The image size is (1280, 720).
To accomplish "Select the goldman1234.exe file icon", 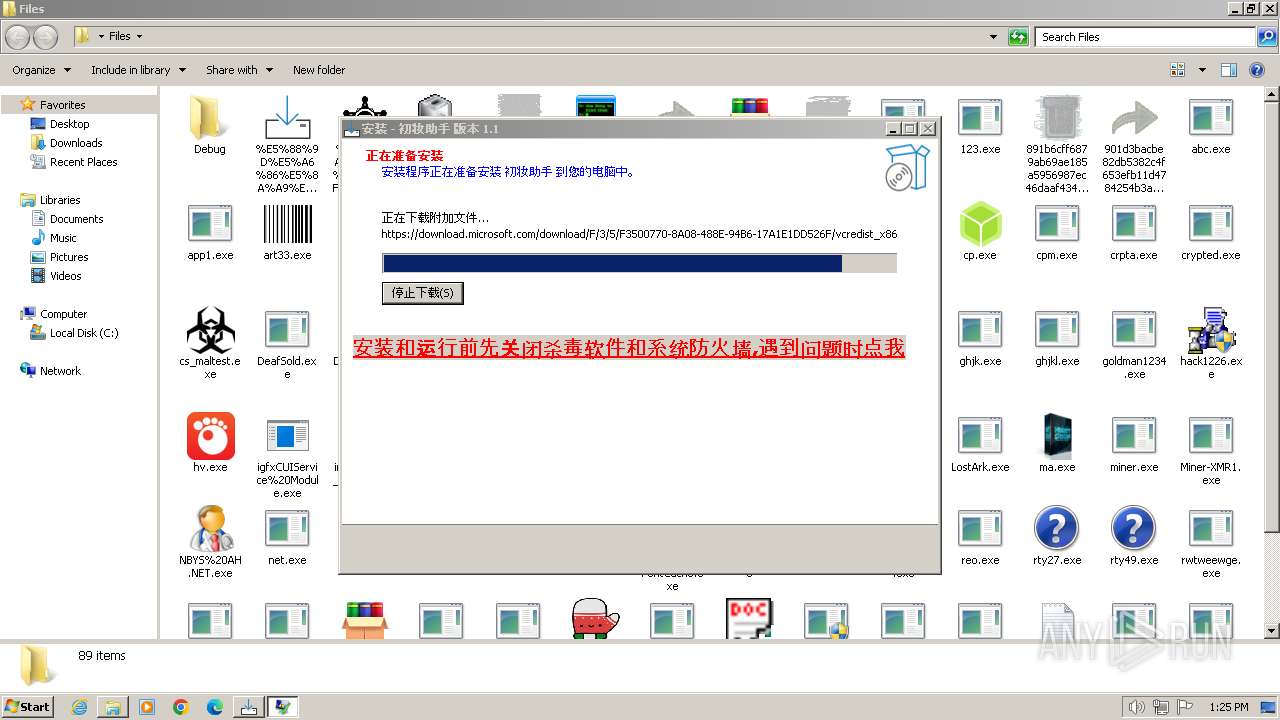I will click(1134, 330).
